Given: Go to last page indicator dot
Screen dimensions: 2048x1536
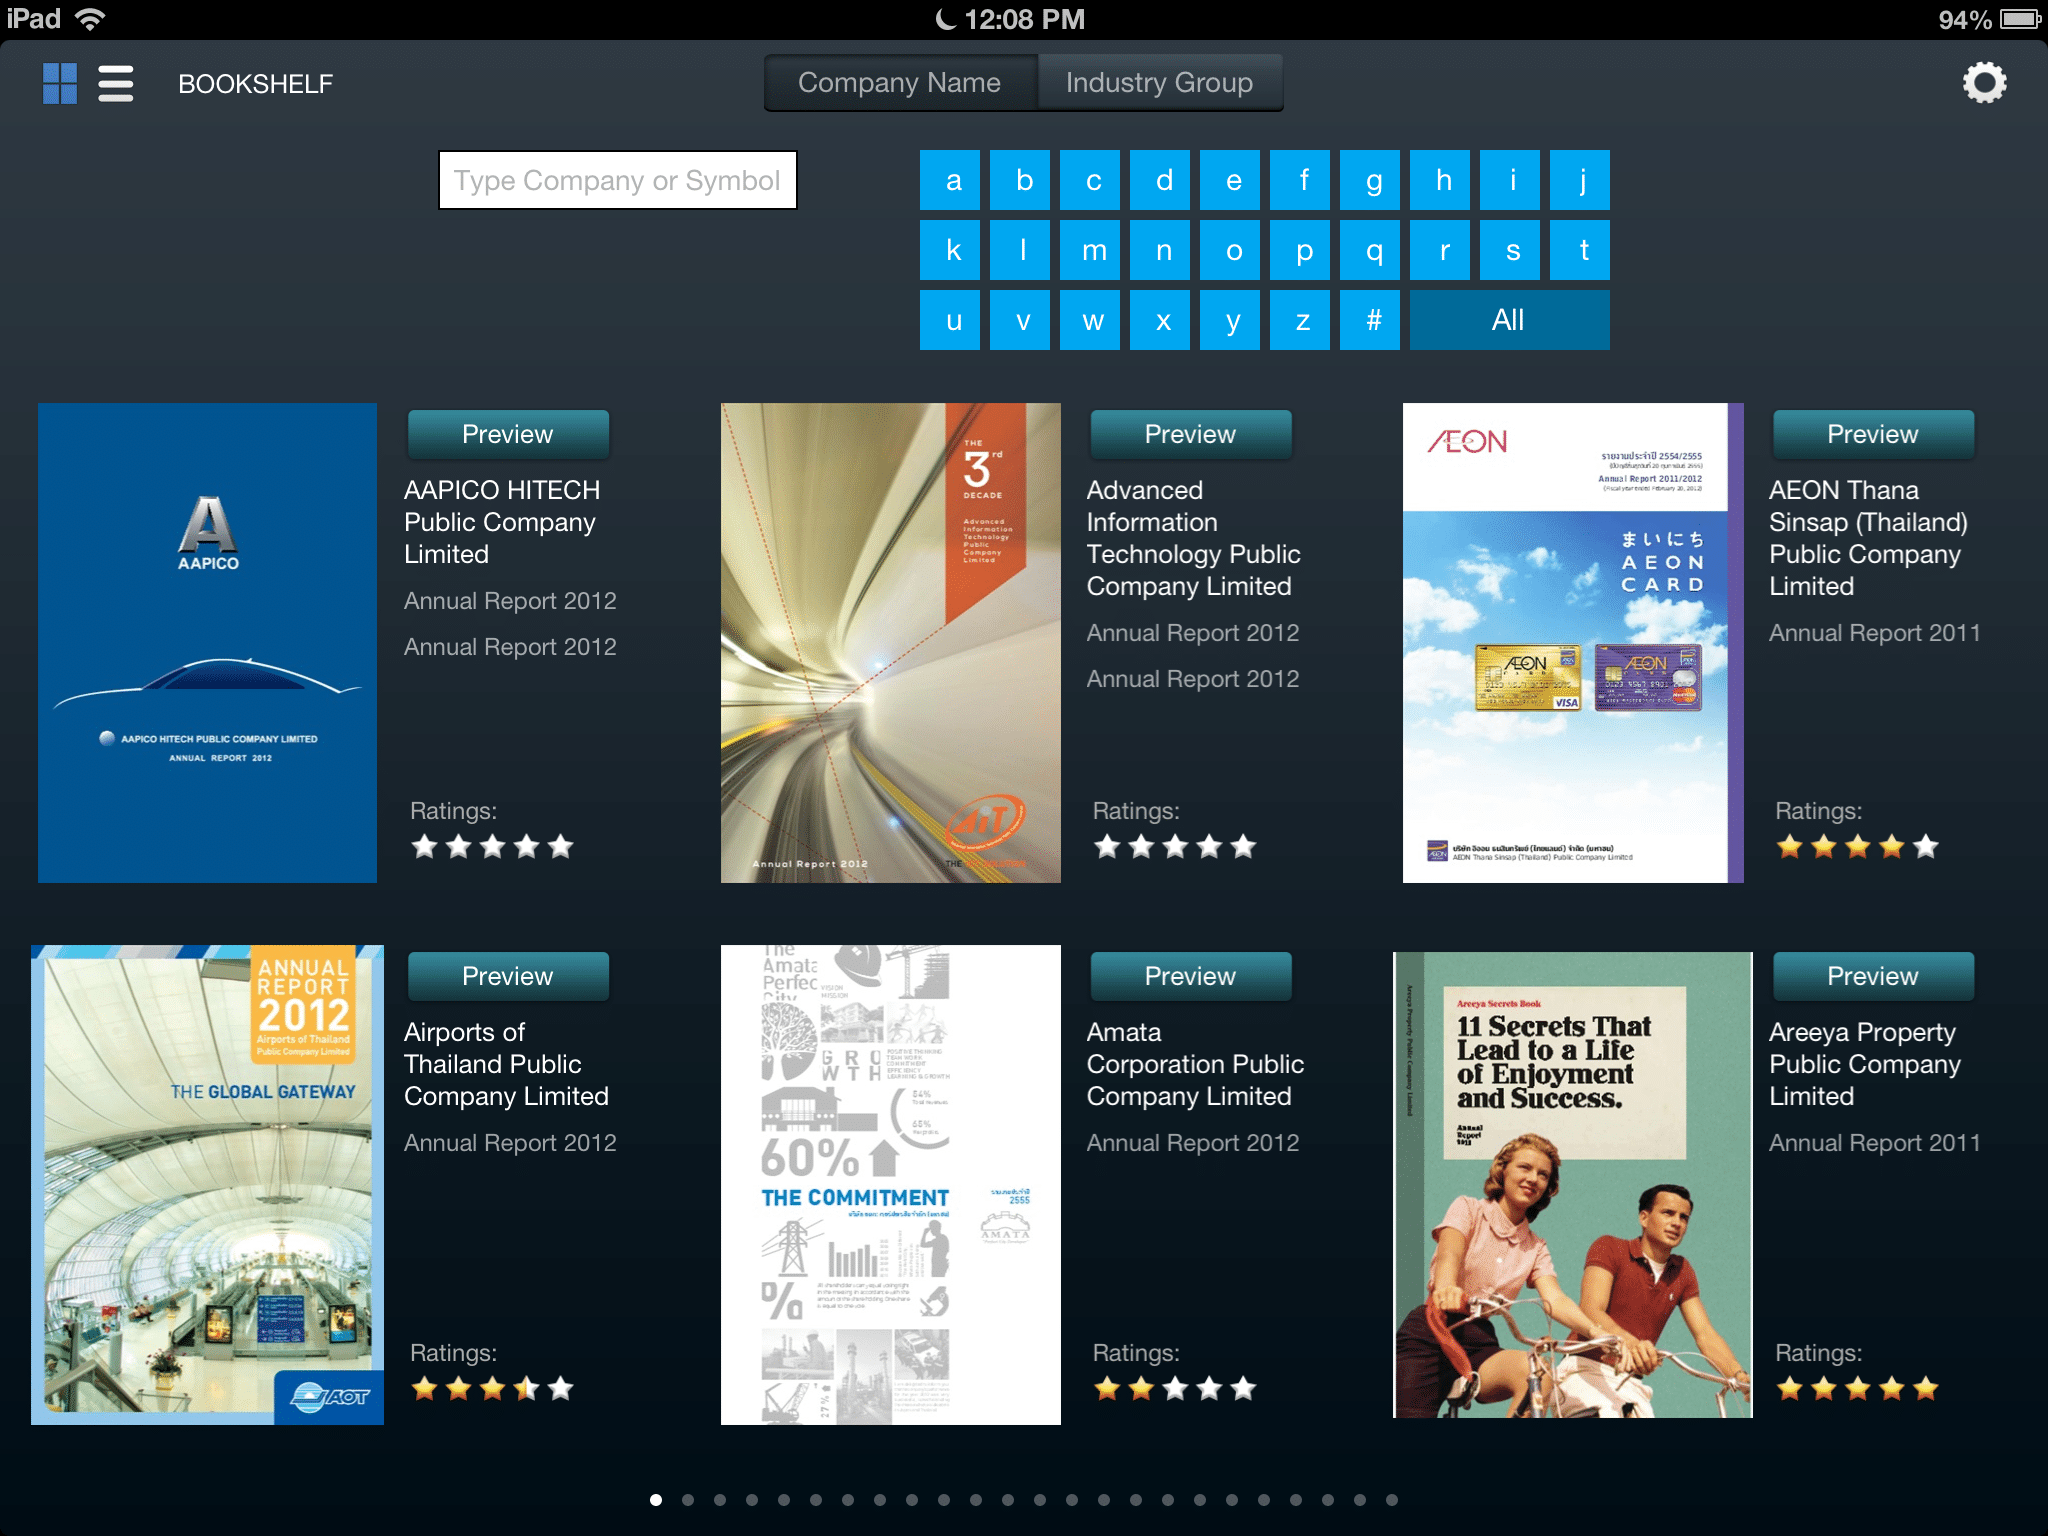Looking at the screenshot, I should coord(1392,1500).
